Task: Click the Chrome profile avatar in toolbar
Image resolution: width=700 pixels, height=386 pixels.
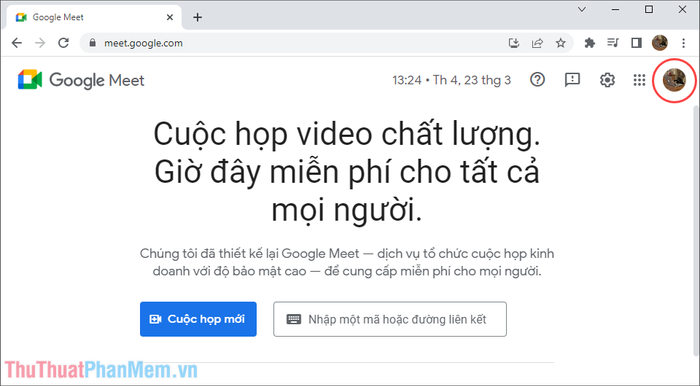Action: tap(659, 43)
